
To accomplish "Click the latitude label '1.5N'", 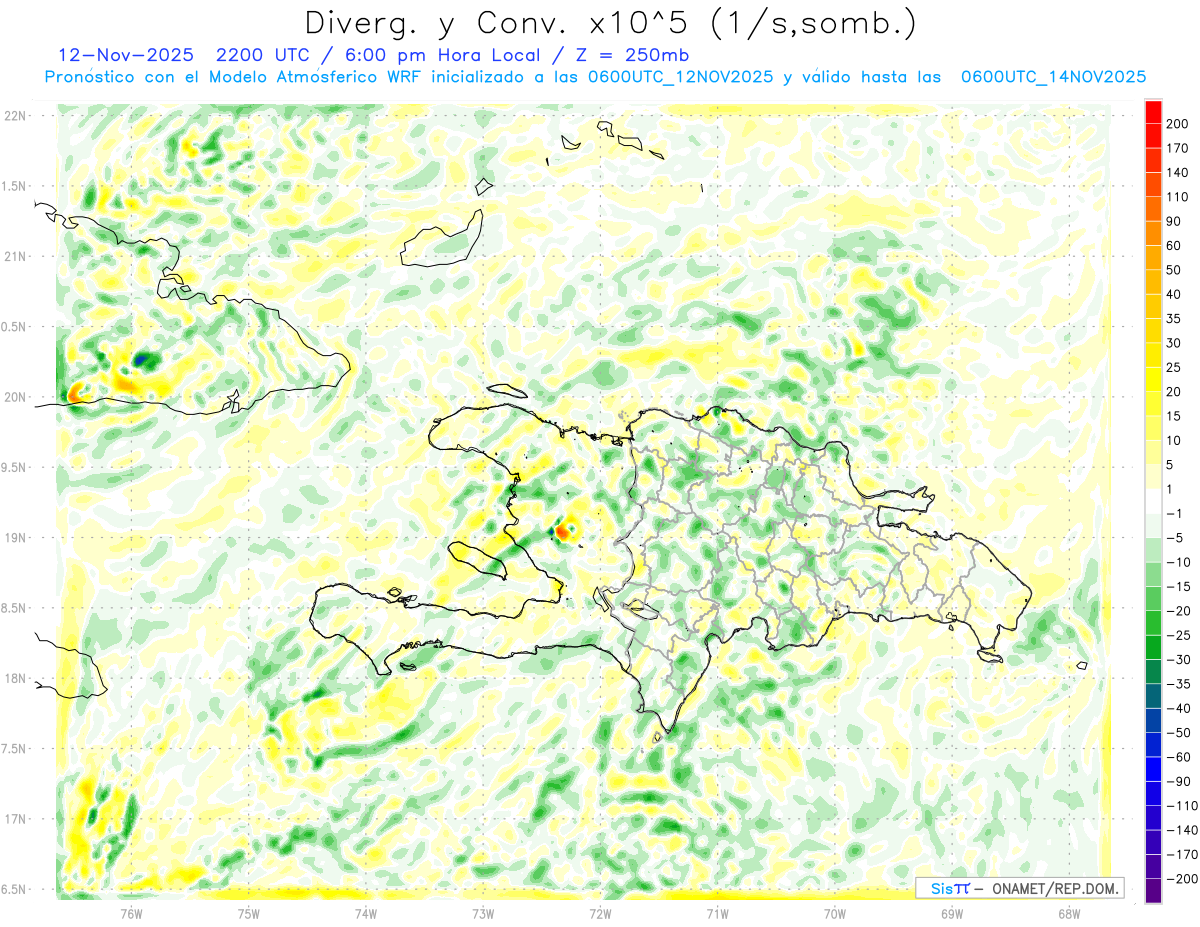I will 14,186.
